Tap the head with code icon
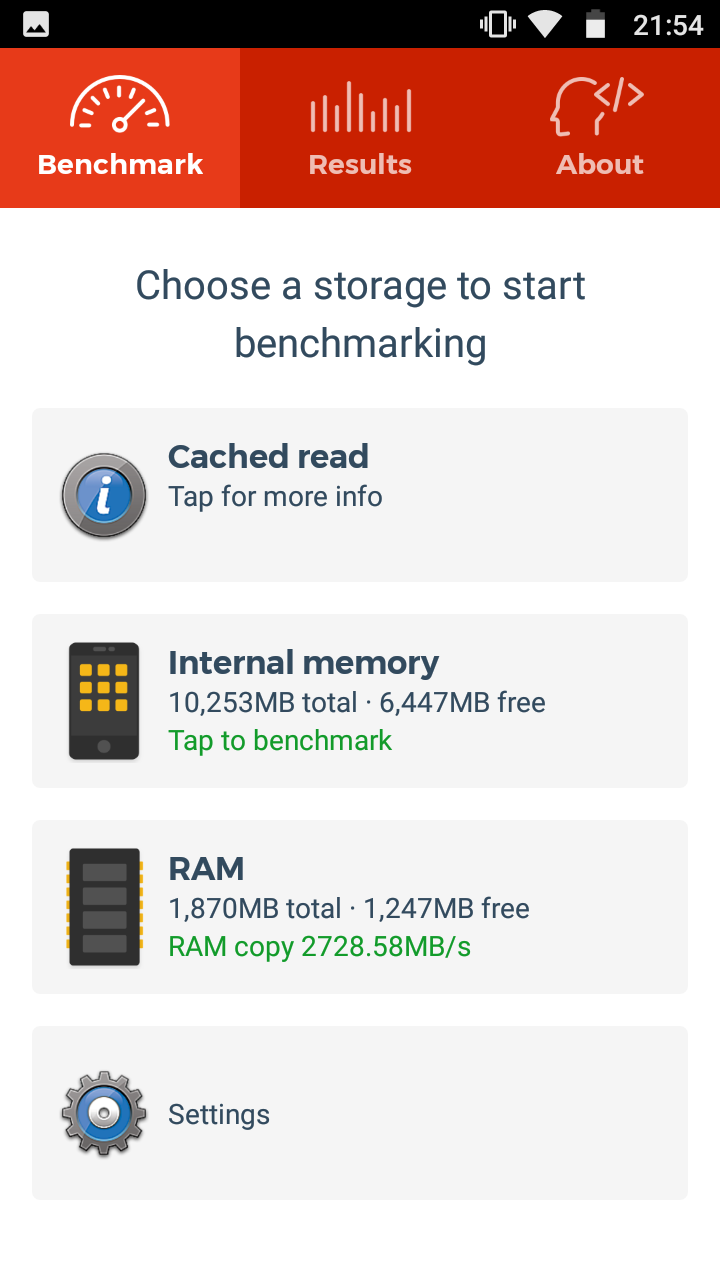Image resolution: width=720 pixels, height=1280 pixels. coord(597,106)
